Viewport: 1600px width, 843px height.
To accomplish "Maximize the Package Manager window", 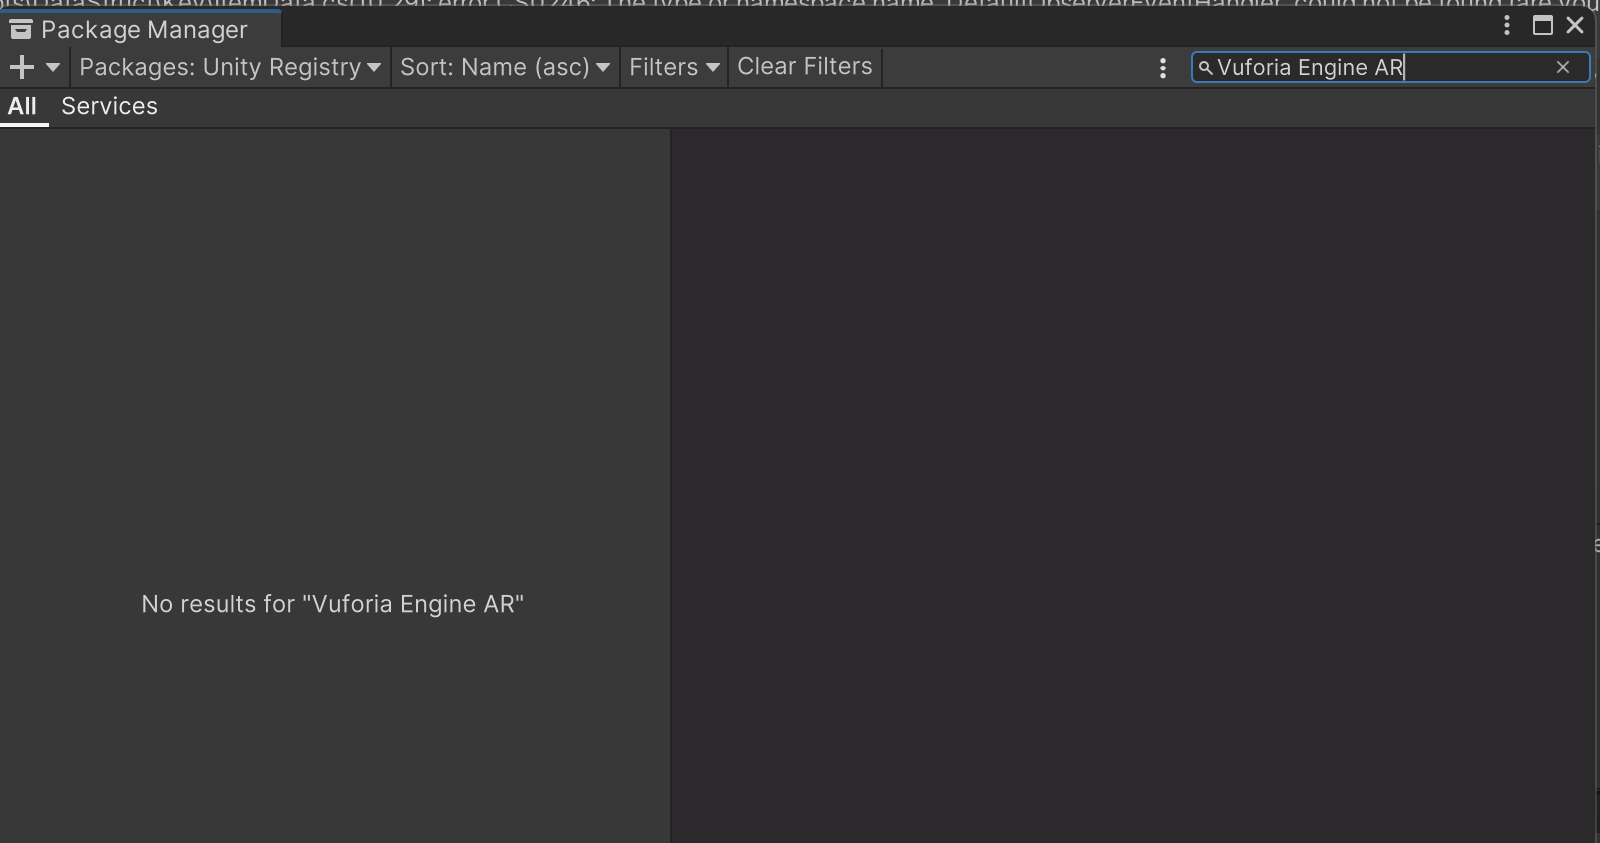I will [1543, 26].
